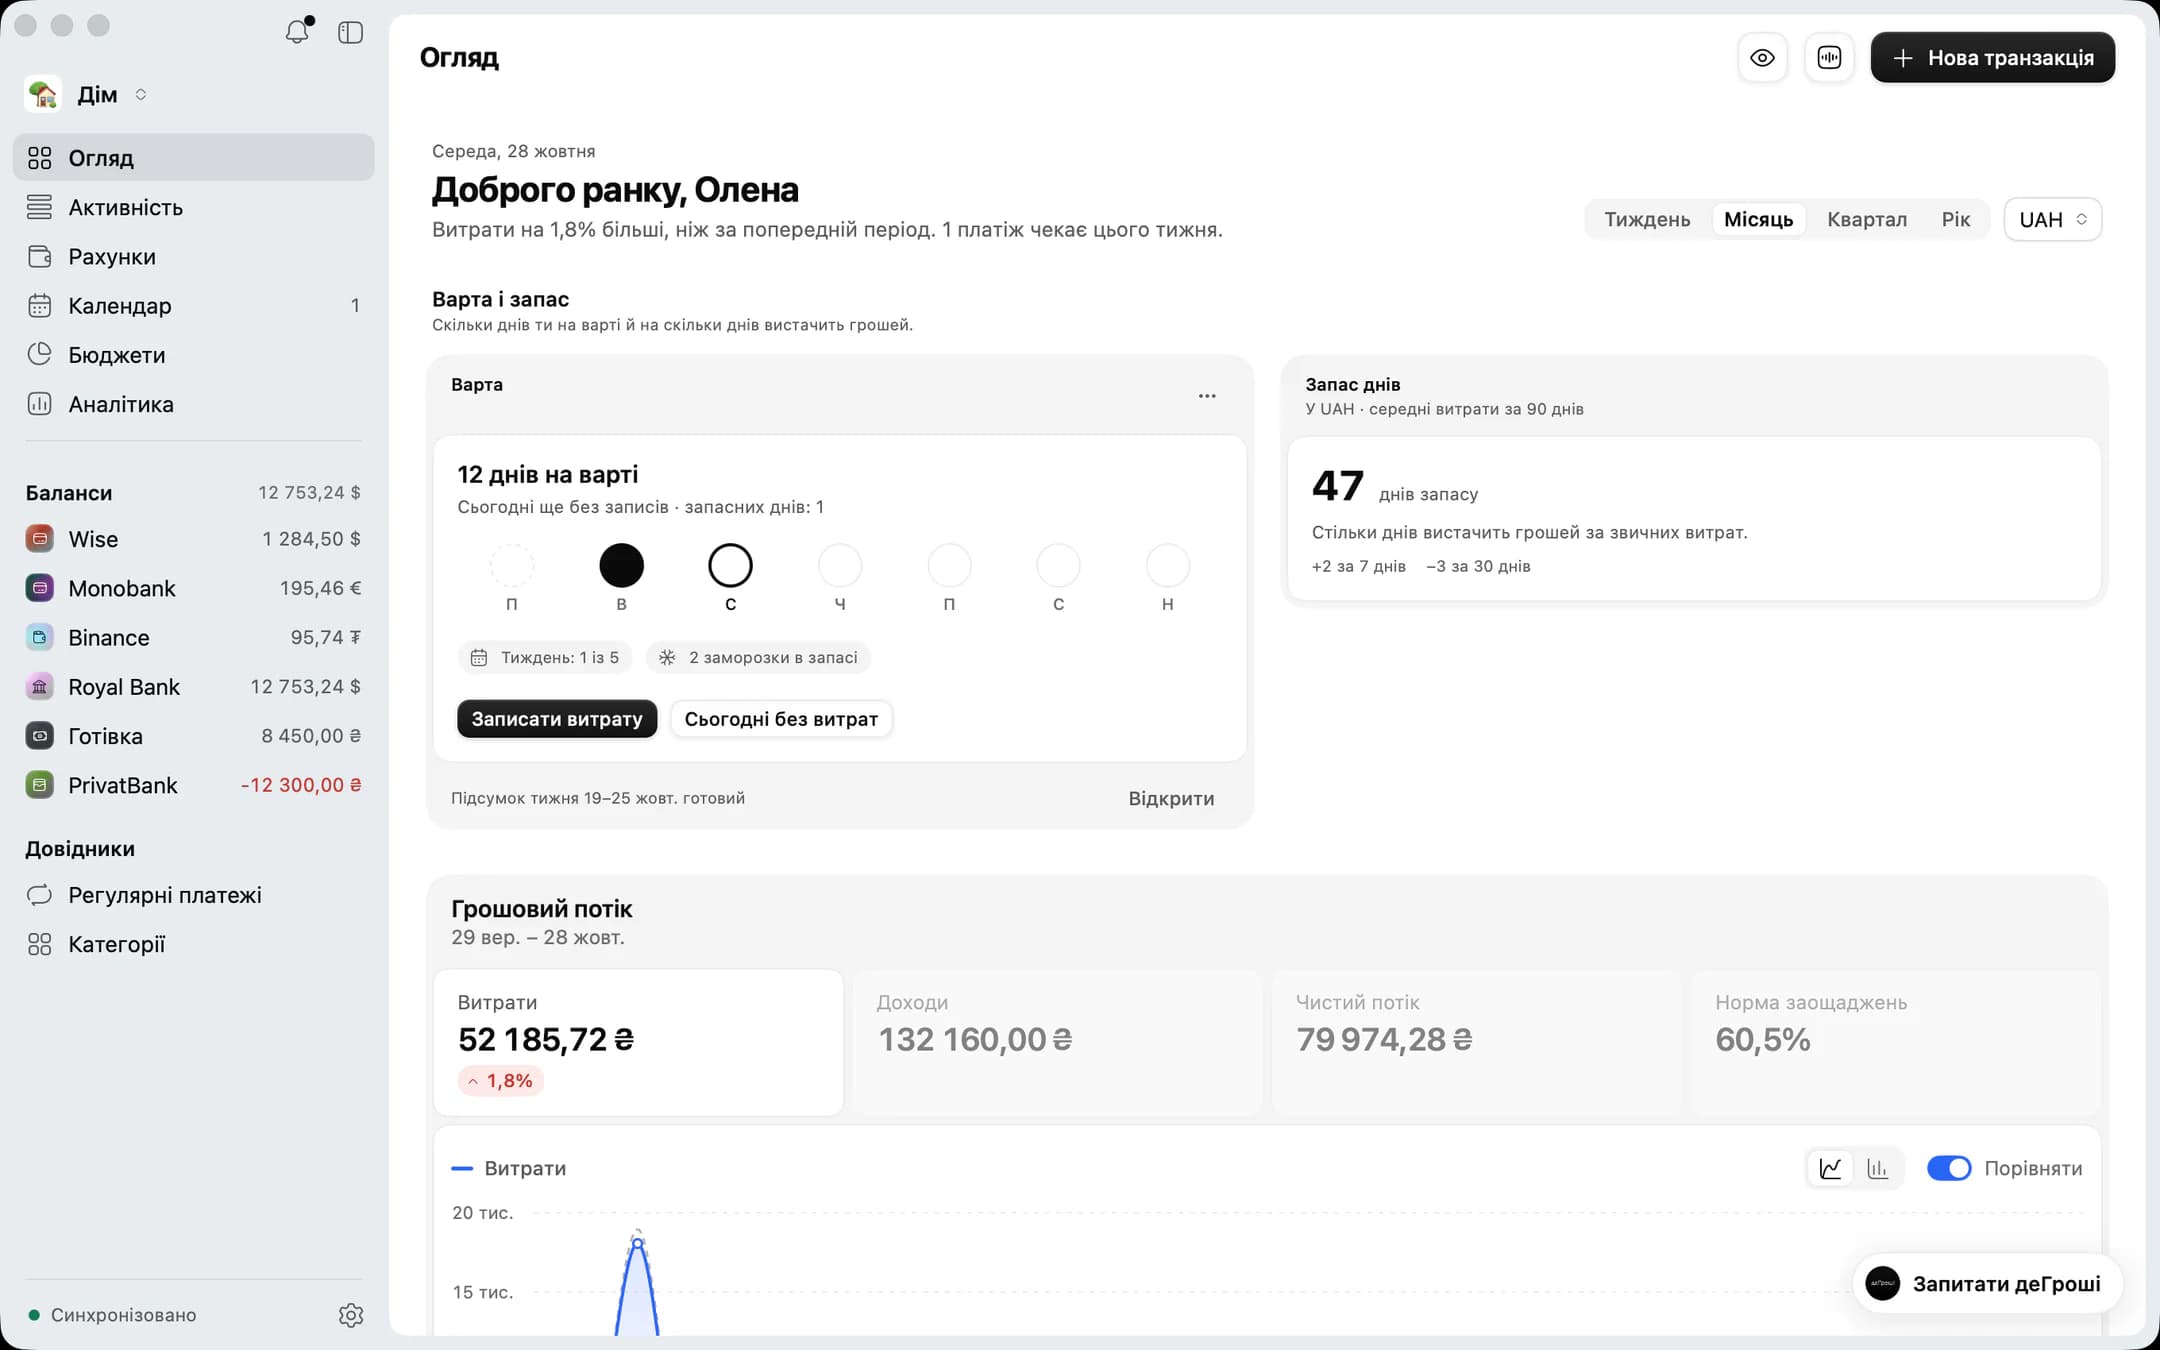
Task: Select the Місяць period tab
Action: tap(1758, 219)
